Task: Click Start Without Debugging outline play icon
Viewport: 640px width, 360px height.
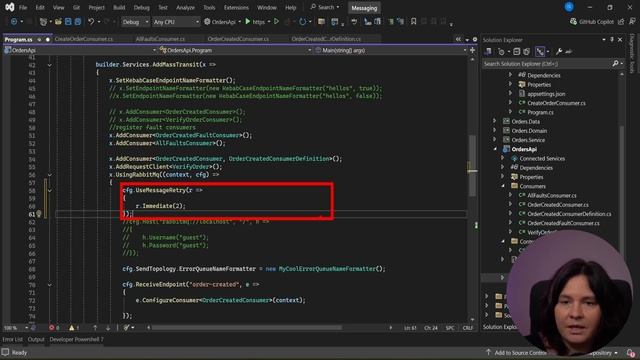Action: pyautogui.click(x=276, y=22)
